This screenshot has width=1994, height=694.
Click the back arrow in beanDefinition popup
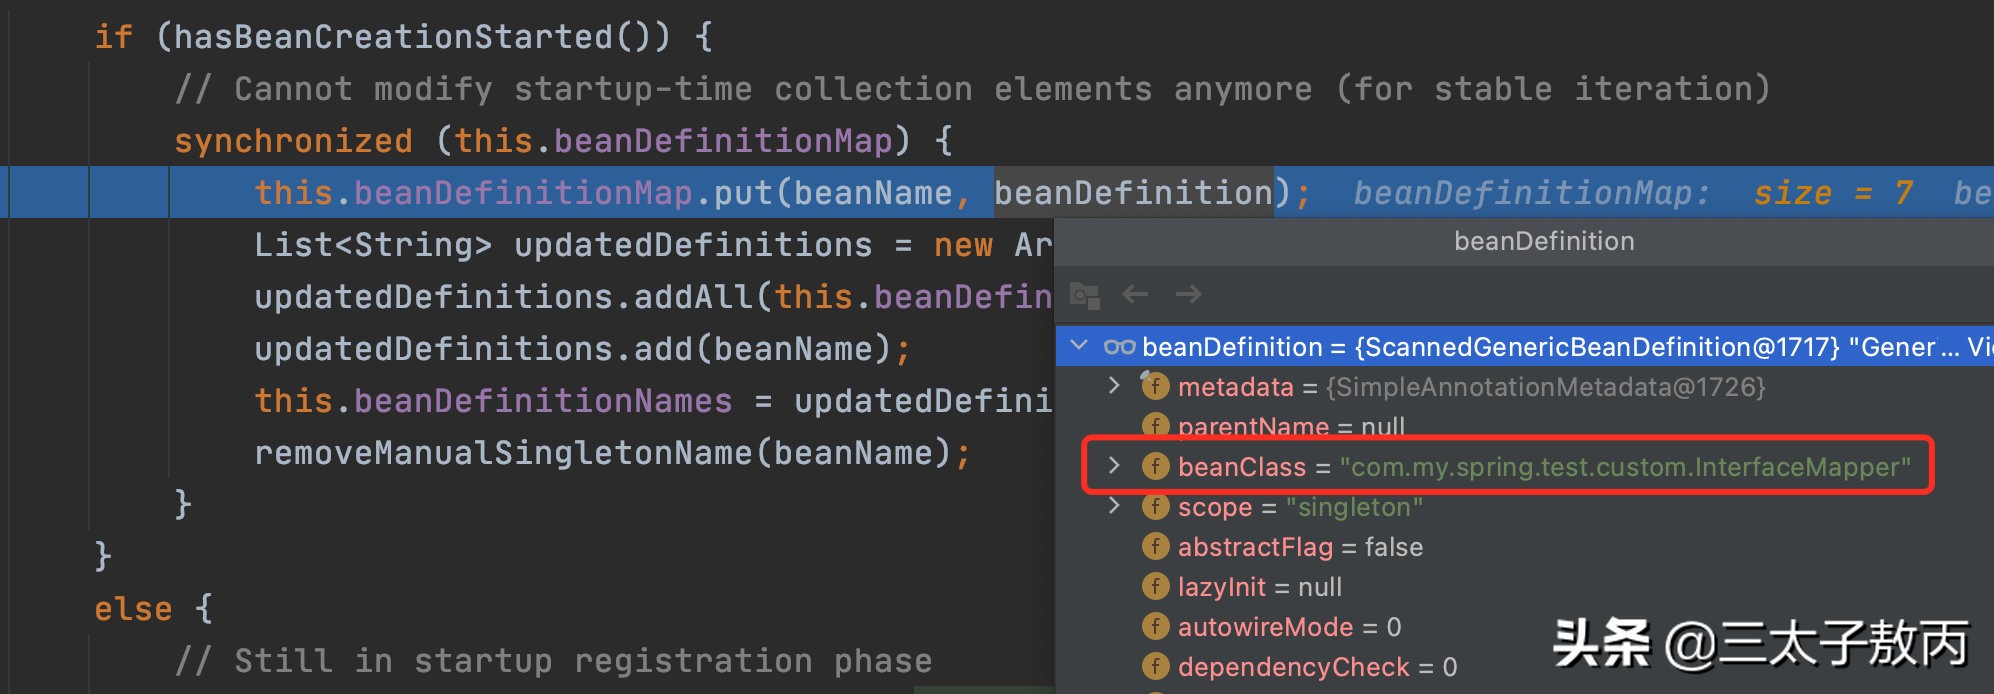pyautogui.click(x=1135, y=294)
